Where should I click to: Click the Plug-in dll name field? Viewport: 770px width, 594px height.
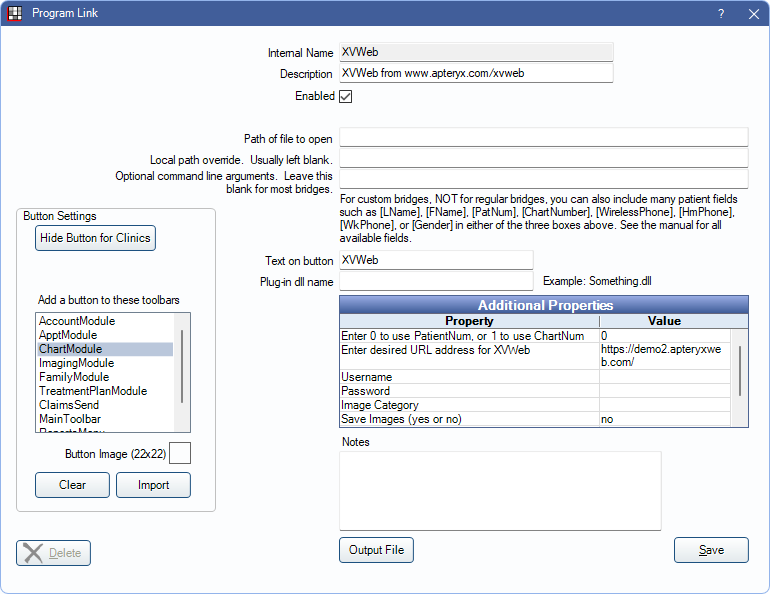436,281
